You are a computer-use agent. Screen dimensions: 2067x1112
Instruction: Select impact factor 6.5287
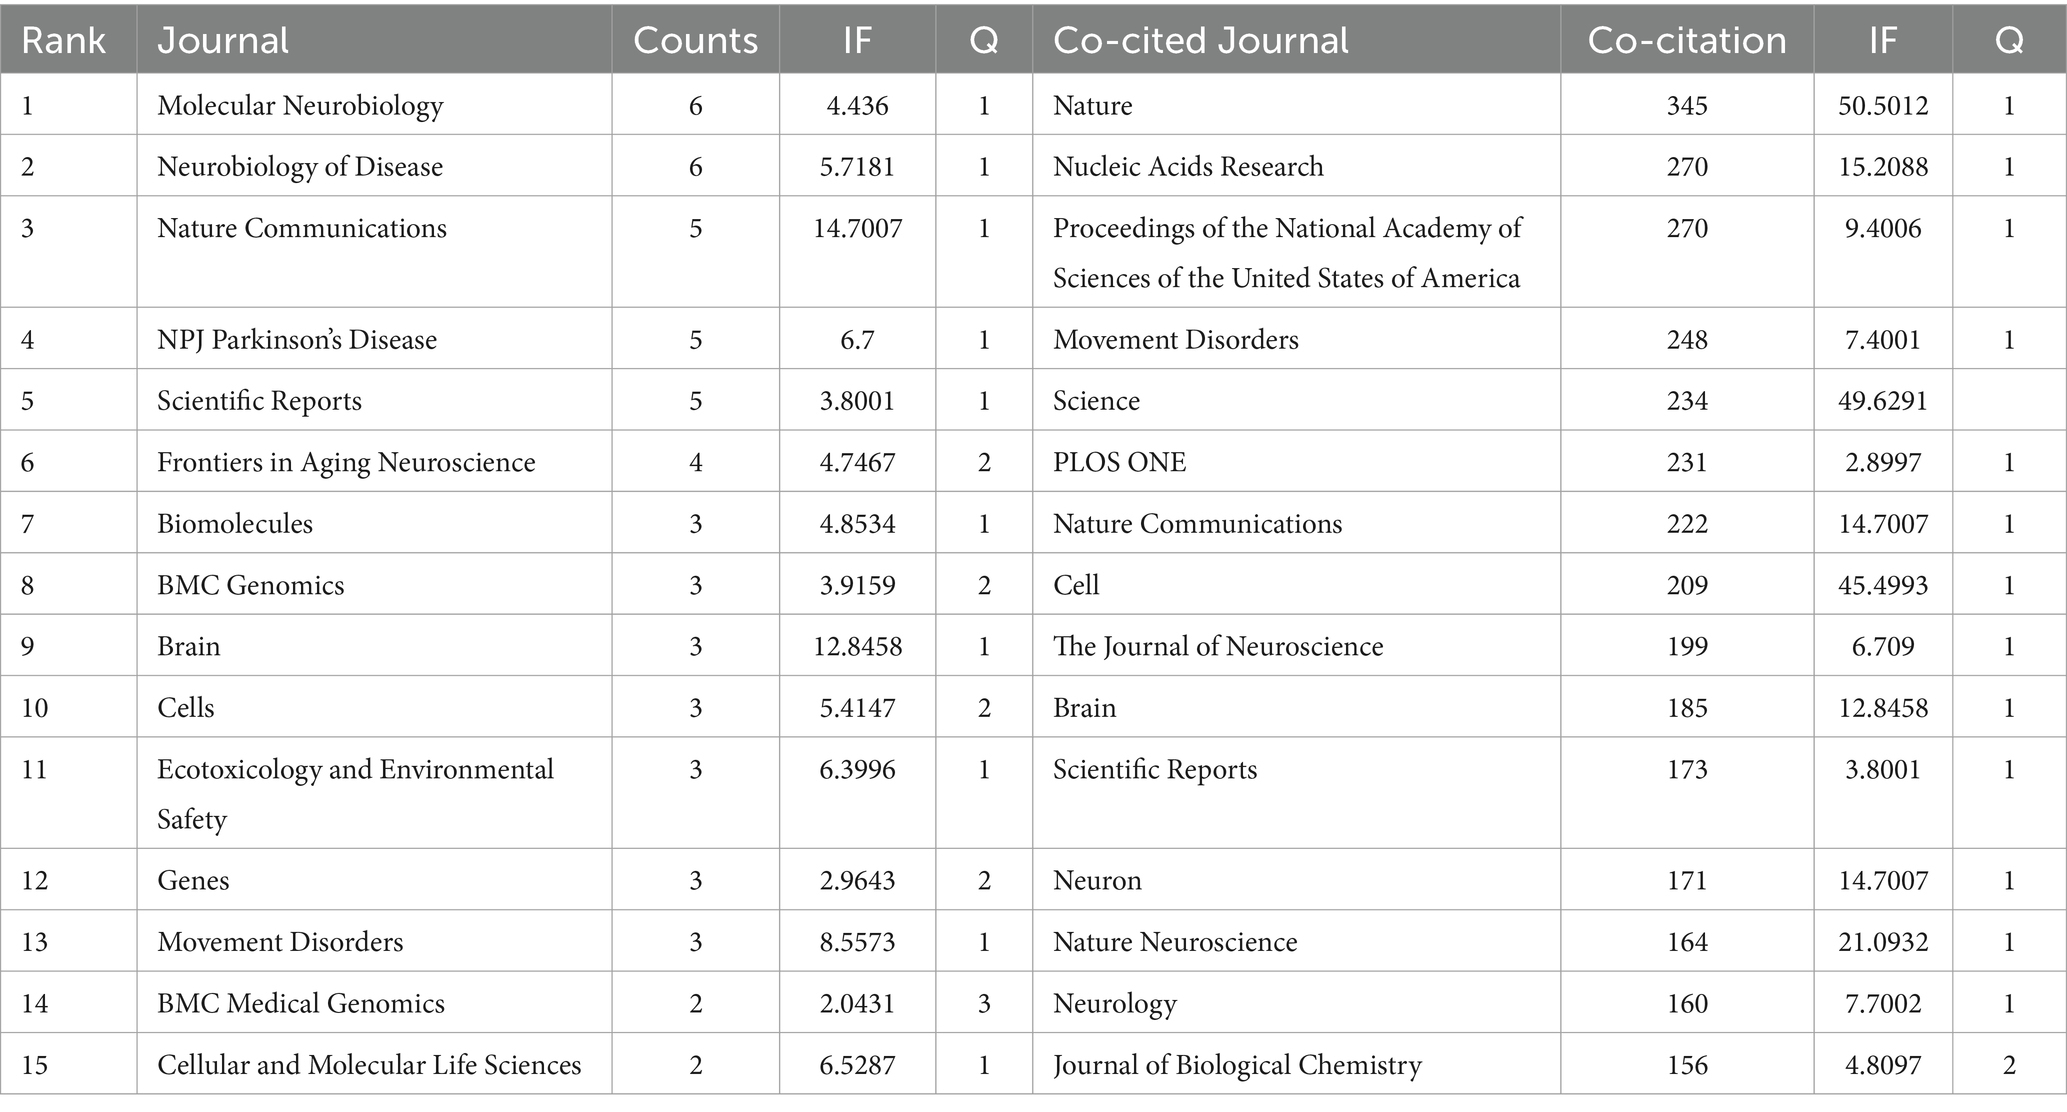coord(857,1065)
